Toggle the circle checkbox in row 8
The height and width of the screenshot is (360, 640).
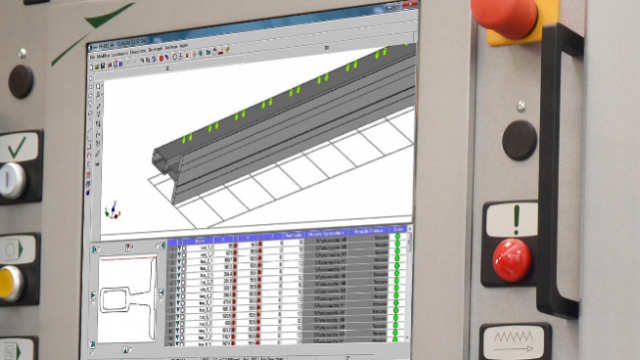click(x=183, y=296)
